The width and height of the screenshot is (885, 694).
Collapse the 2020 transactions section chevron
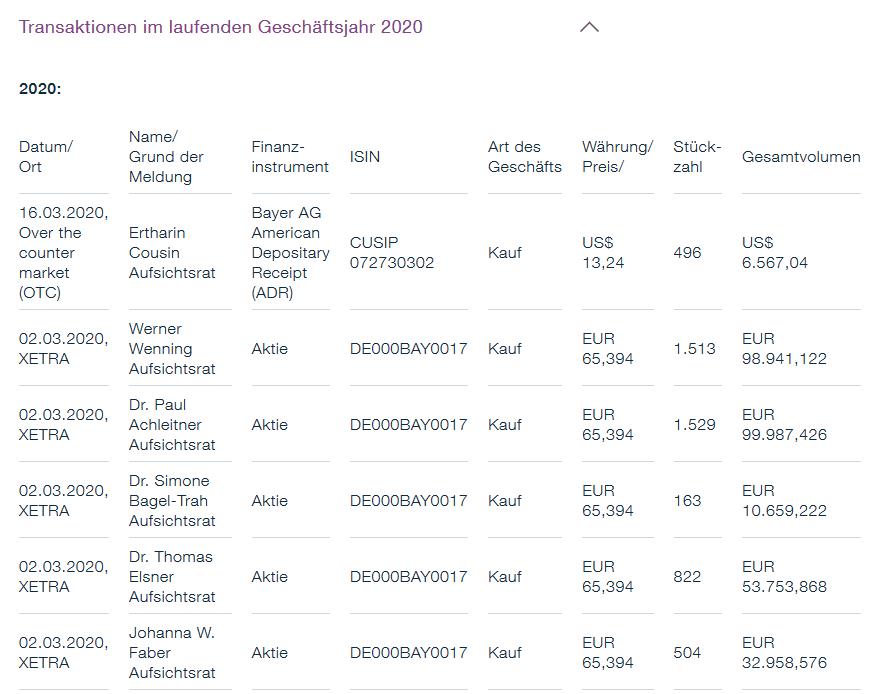[589, 27]
